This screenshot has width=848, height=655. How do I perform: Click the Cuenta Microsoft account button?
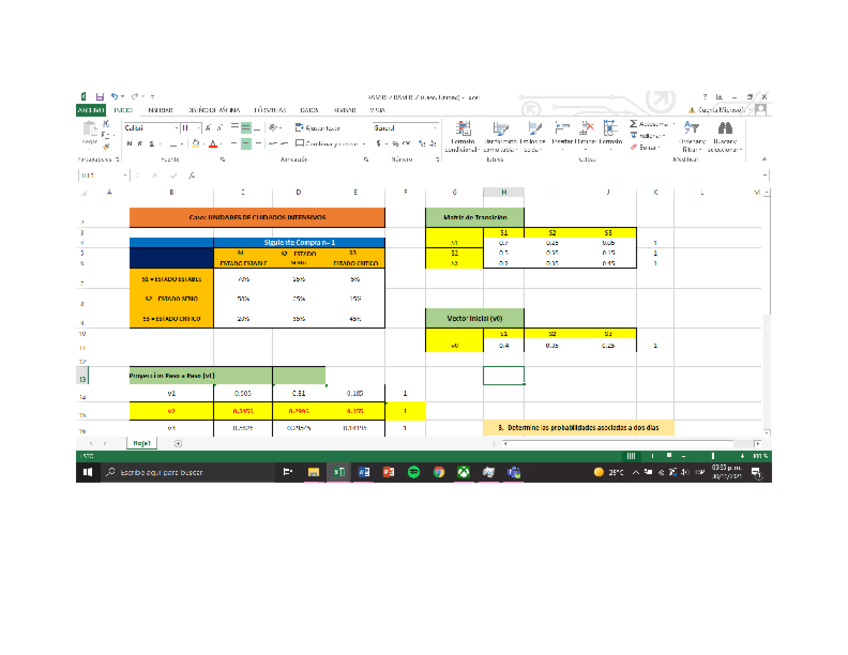tap(721, 110)
